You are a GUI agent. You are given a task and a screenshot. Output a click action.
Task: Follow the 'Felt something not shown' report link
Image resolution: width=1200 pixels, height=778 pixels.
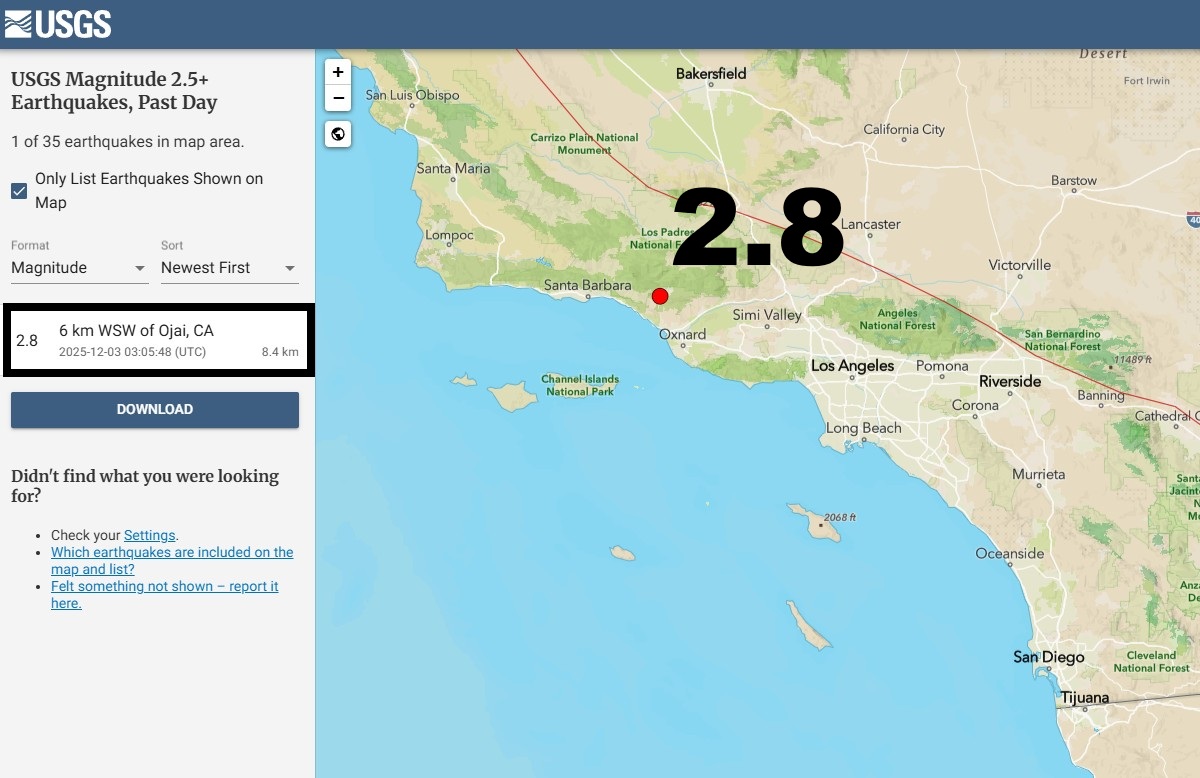(163, 586)
